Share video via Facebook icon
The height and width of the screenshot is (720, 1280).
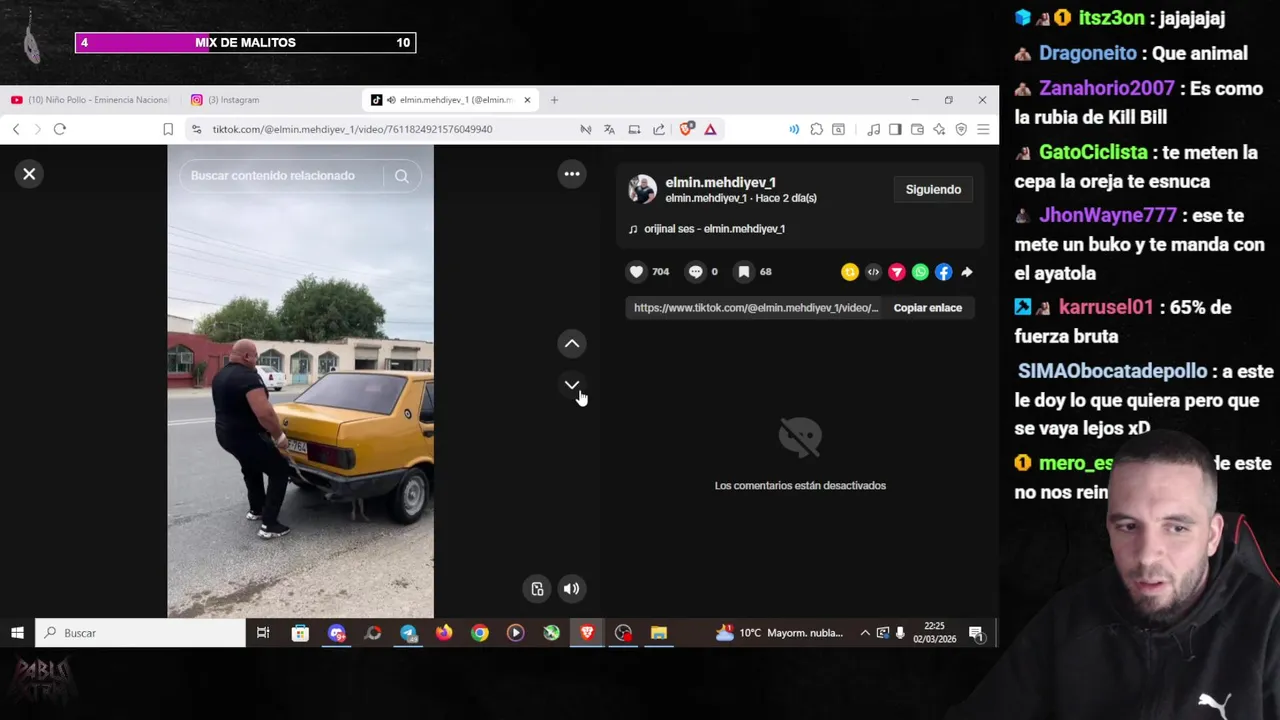943,272
